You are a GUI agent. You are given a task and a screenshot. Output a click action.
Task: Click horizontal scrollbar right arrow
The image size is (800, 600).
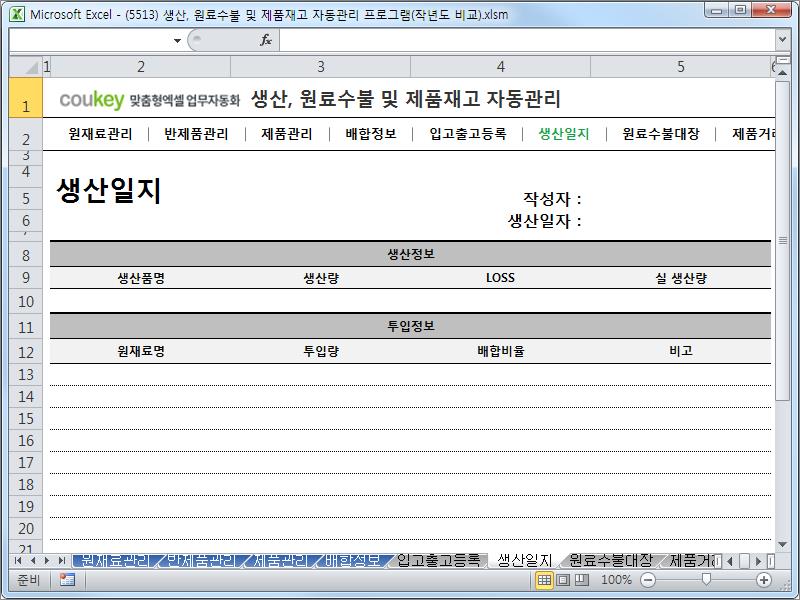click(758, 561)
